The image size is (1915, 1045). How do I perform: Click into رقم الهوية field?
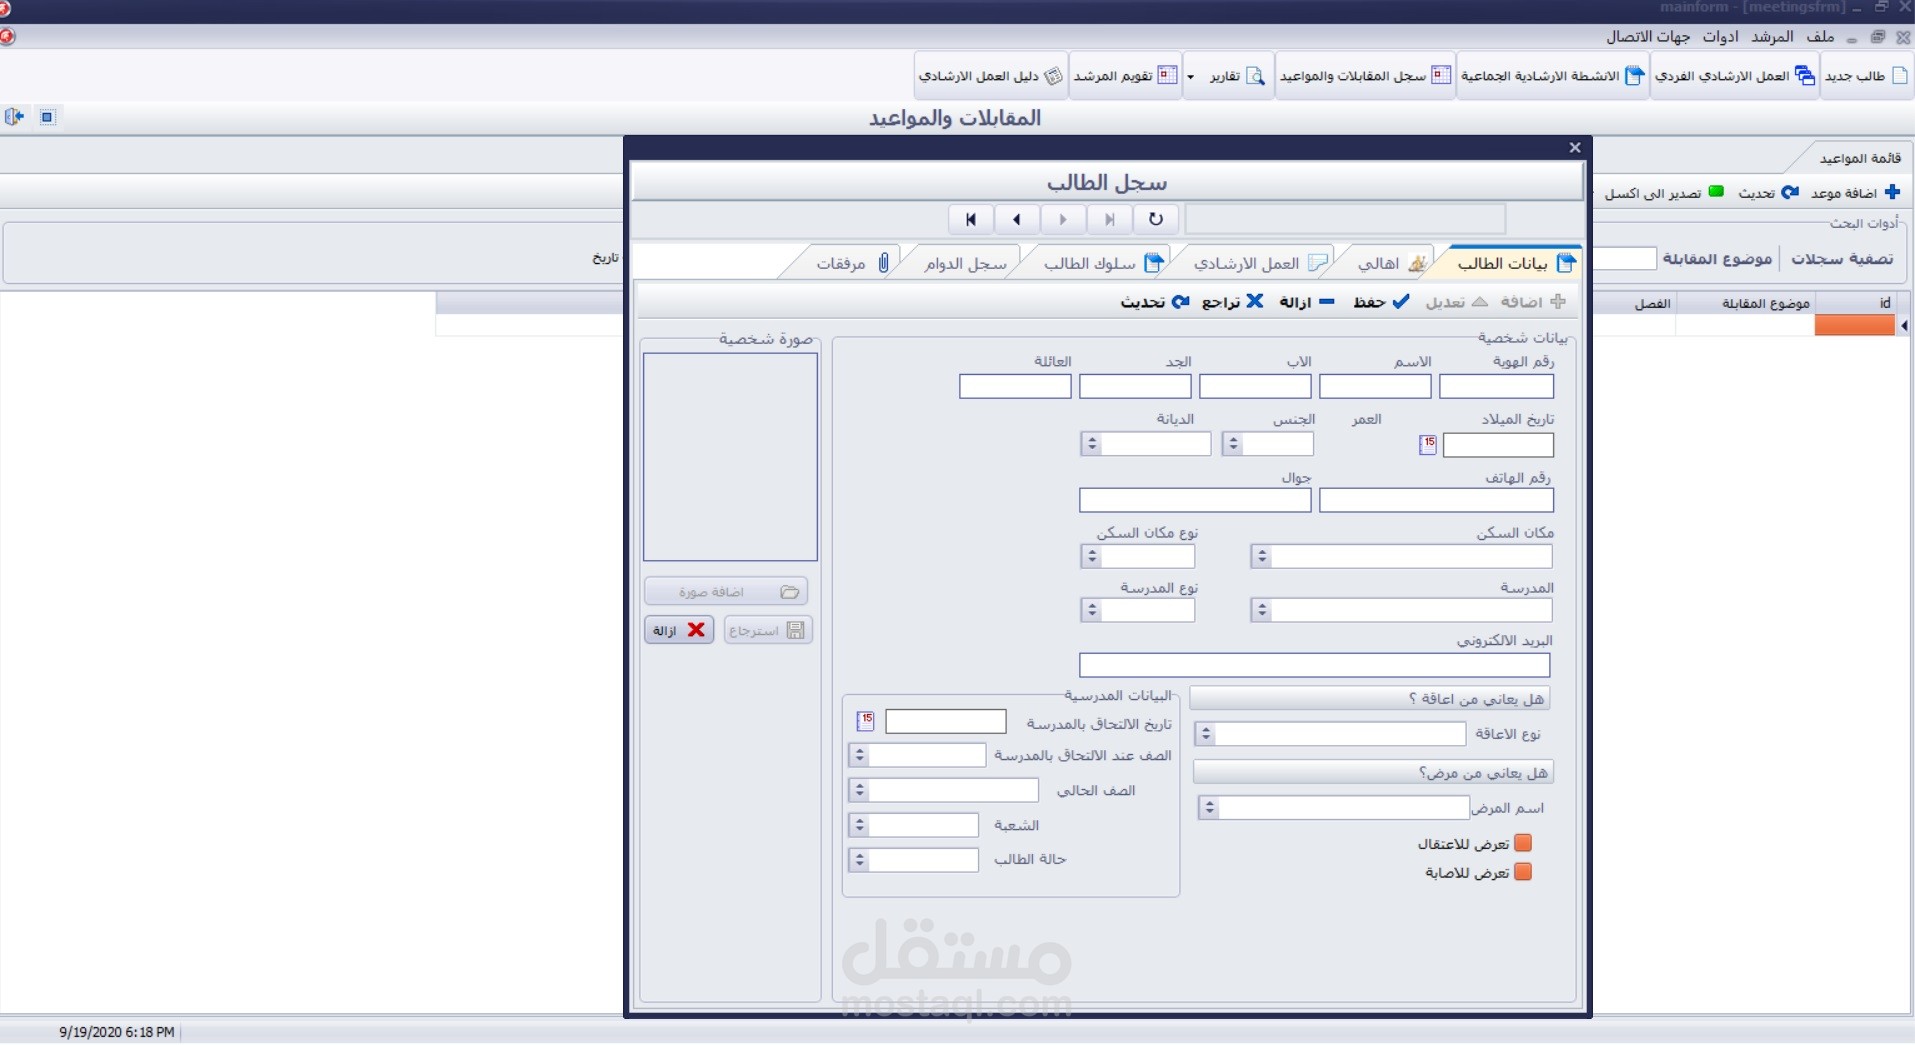pos(1496,386)
